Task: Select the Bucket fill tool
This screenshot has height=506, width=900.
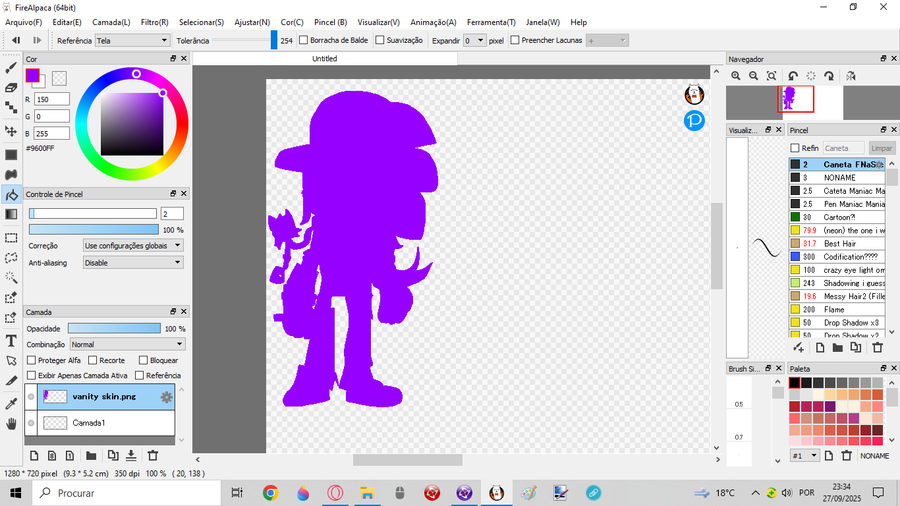Action: point(11,195)
